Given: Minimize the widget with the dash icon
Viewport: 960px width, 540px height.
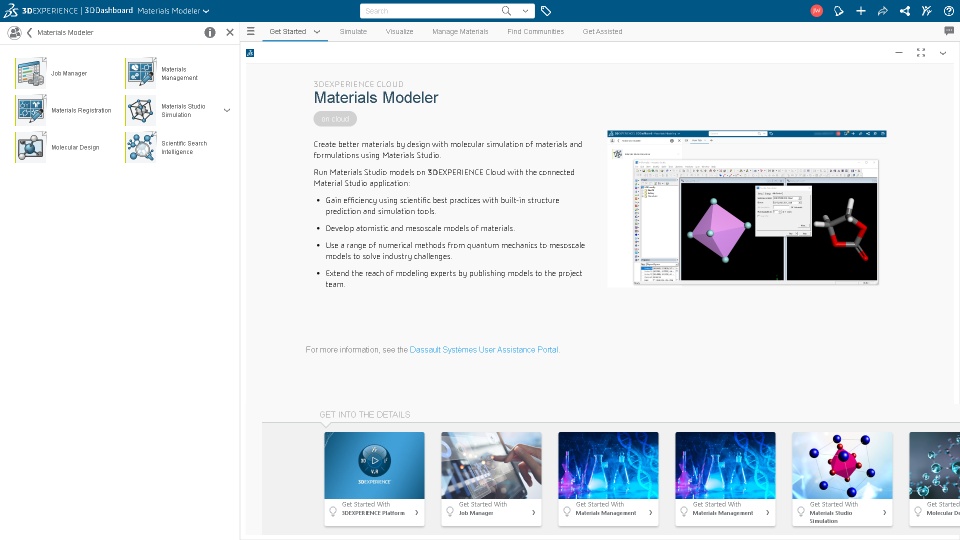Looking at the screenshot, I should pos(899,53).
